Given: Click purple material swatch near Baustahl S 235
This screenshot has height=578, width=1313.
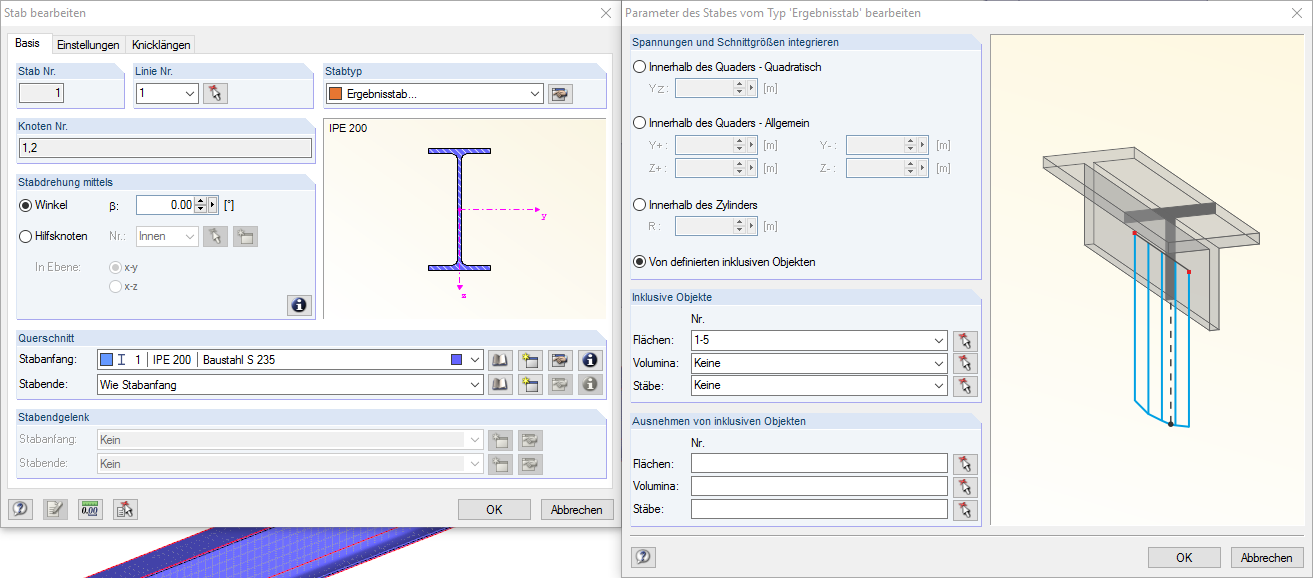Looking at the screenshot, I should pyautogui.click(x=457, y=360).
